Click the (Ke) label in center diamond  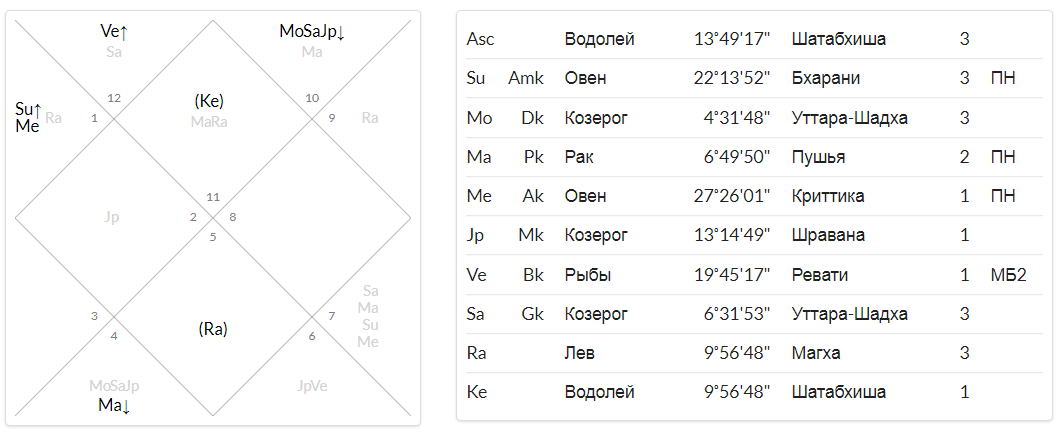[x=209, y=101]
